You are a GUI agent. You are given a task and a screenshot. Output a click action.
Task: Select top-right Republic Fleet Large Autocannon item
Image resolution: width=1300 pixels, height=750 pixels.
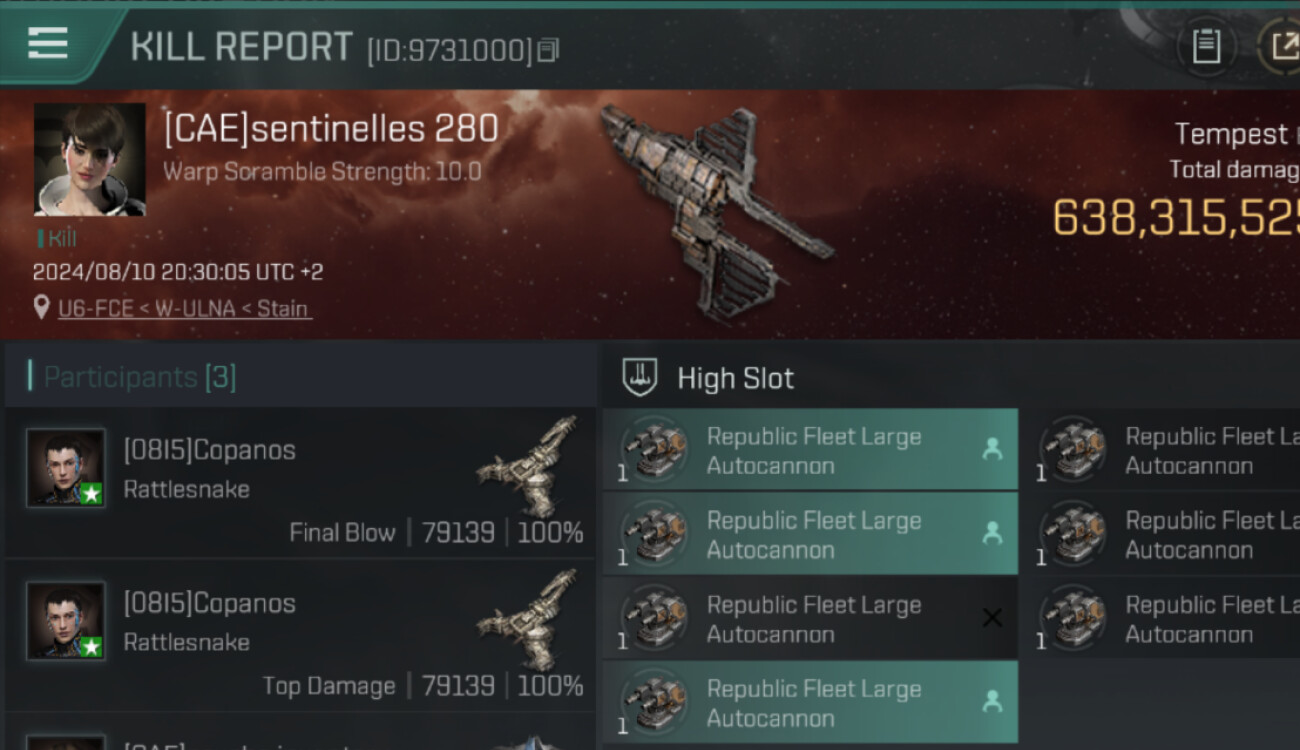coord(1170,450)
